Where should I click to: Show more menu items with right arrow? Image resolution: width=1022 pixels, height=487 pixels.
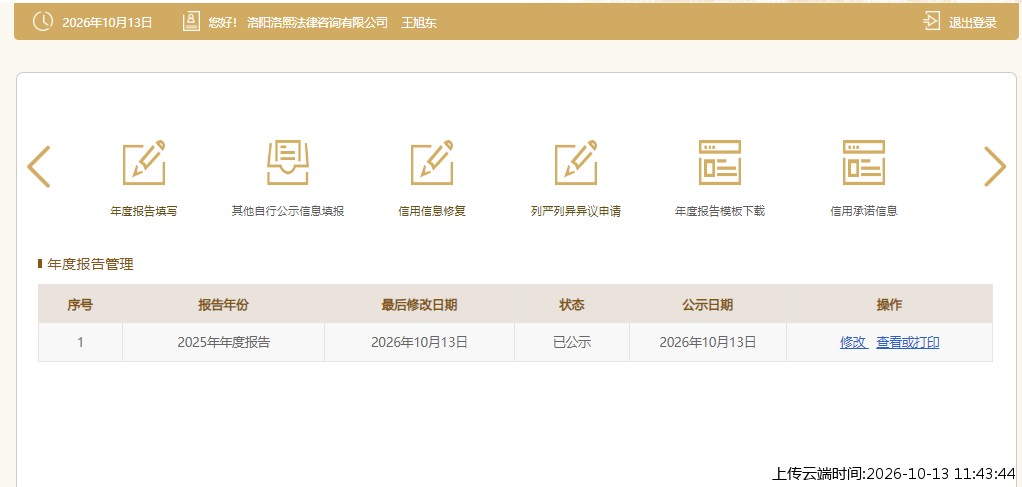click(x=995, y=166)
